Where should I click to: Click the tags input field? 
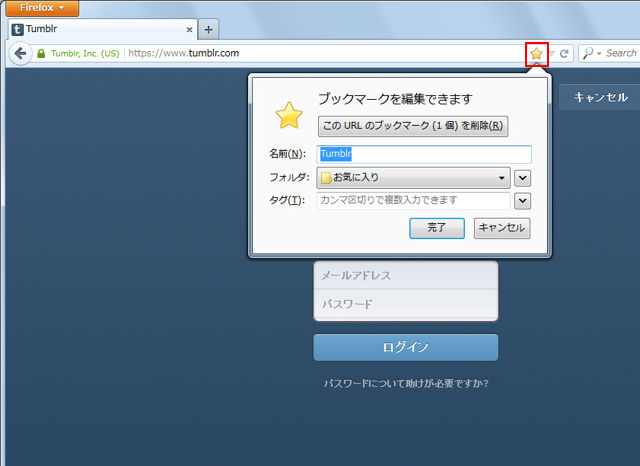tap(413, 200)
